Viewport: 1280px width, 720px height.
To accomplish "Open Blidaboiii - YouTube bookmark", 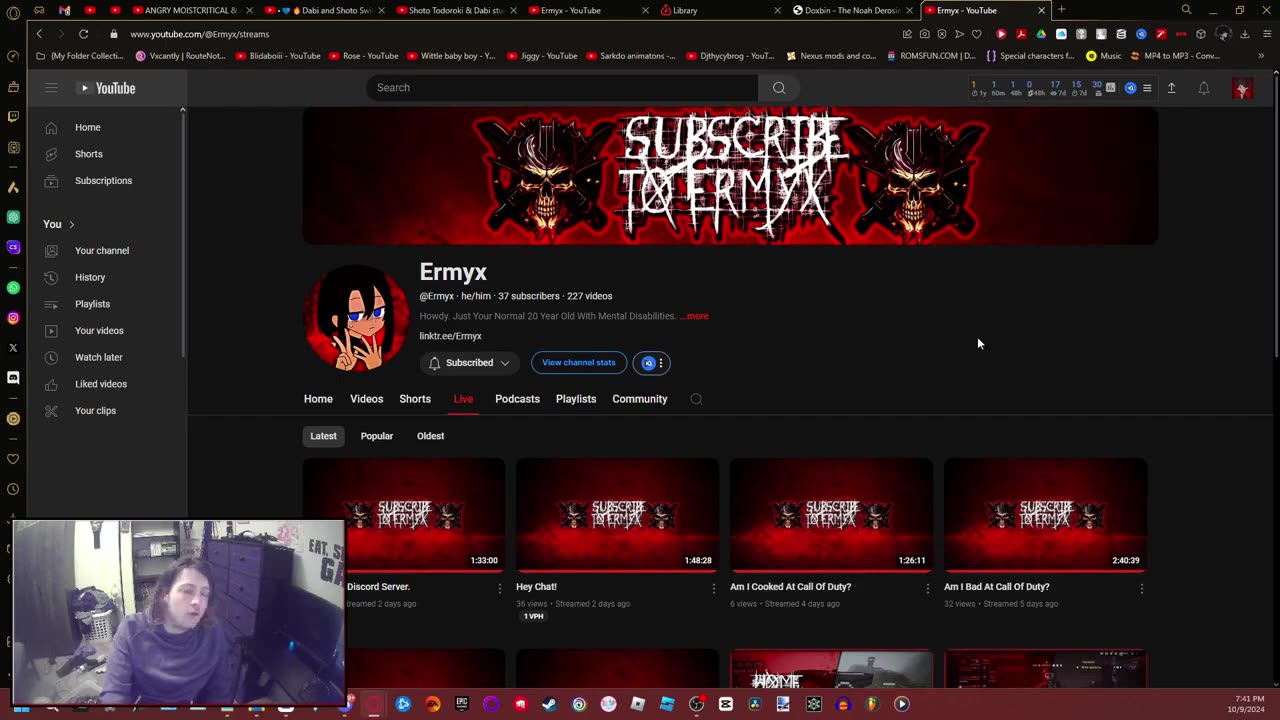I will point(278,56).
